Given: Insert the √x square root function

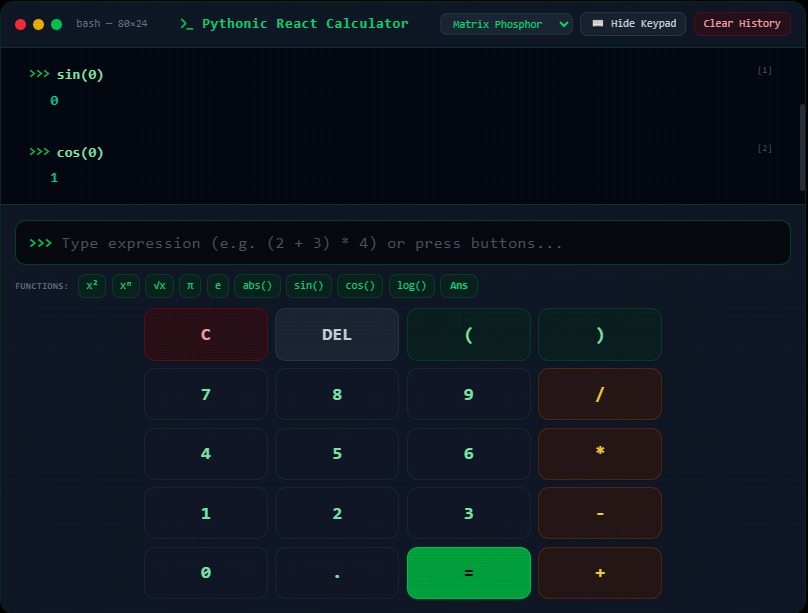Looking at the screenshot, I should click(x=159, y=286).
